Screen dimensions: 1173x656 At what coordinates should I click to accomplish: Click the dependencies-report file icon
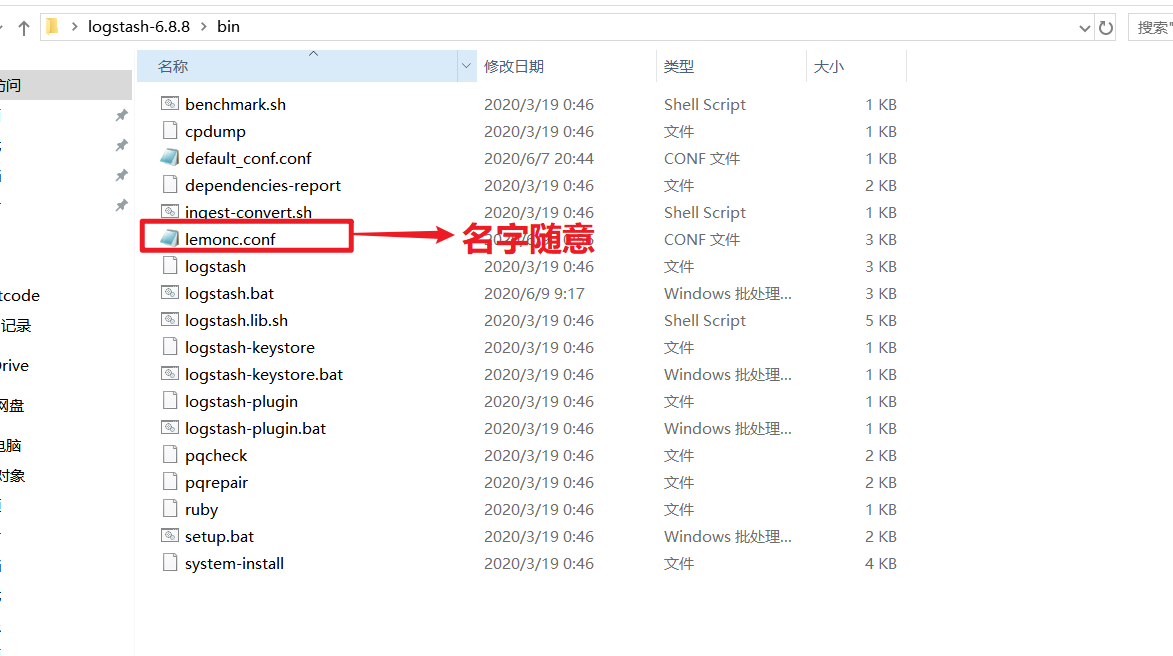[170, 185]
